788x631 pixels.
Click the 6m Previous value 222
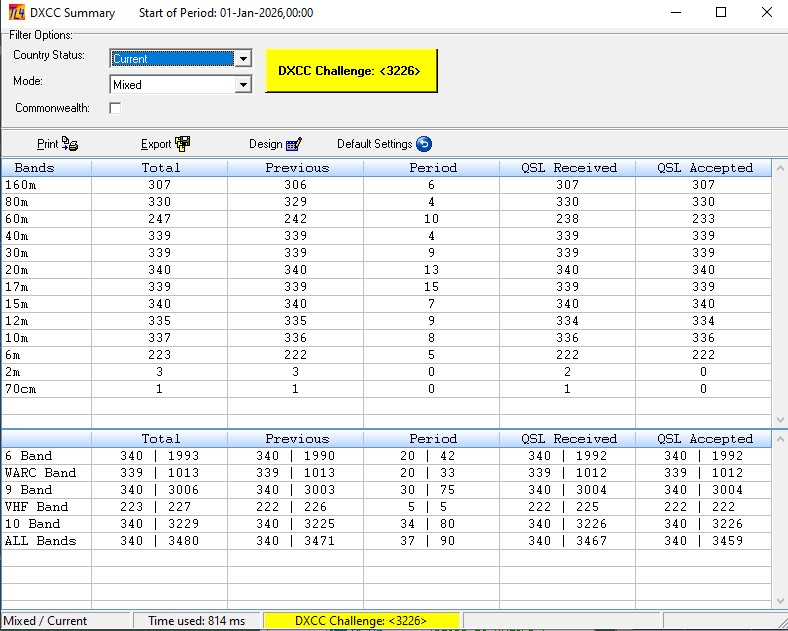(x=295, y=355)
